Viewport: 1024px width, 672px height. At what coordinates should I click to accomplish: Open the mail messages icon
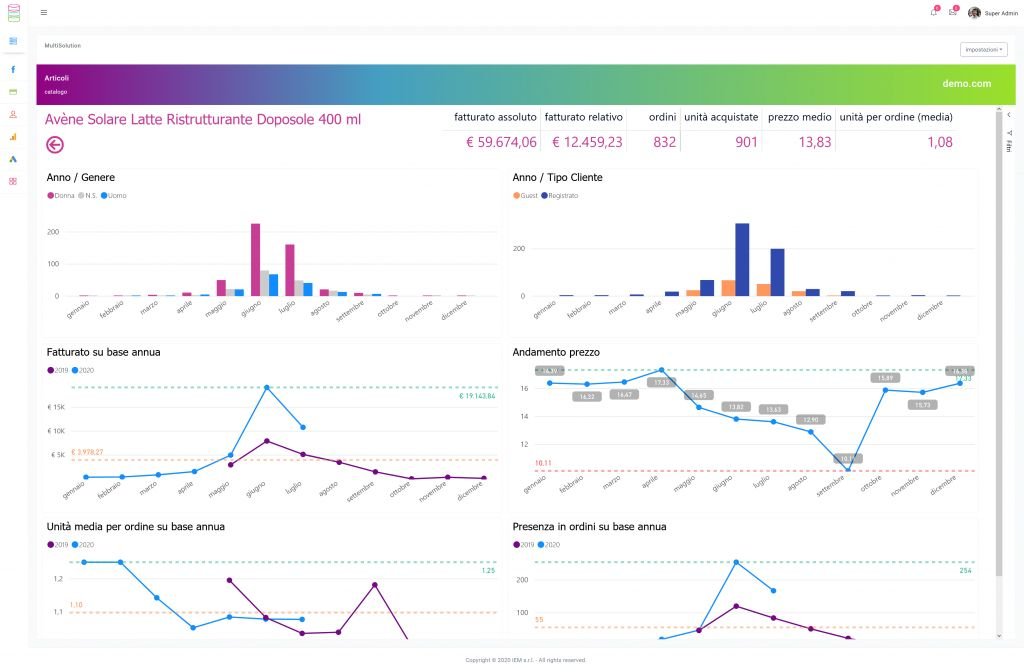click(952, 13)
